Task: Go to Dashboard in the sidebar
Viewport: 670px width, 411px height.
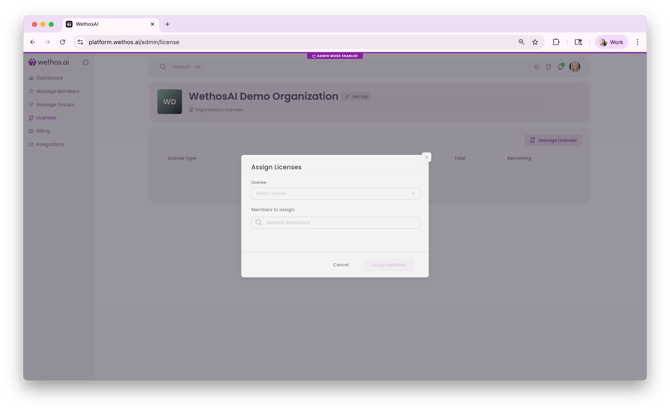Action: [x=48, y=78]
